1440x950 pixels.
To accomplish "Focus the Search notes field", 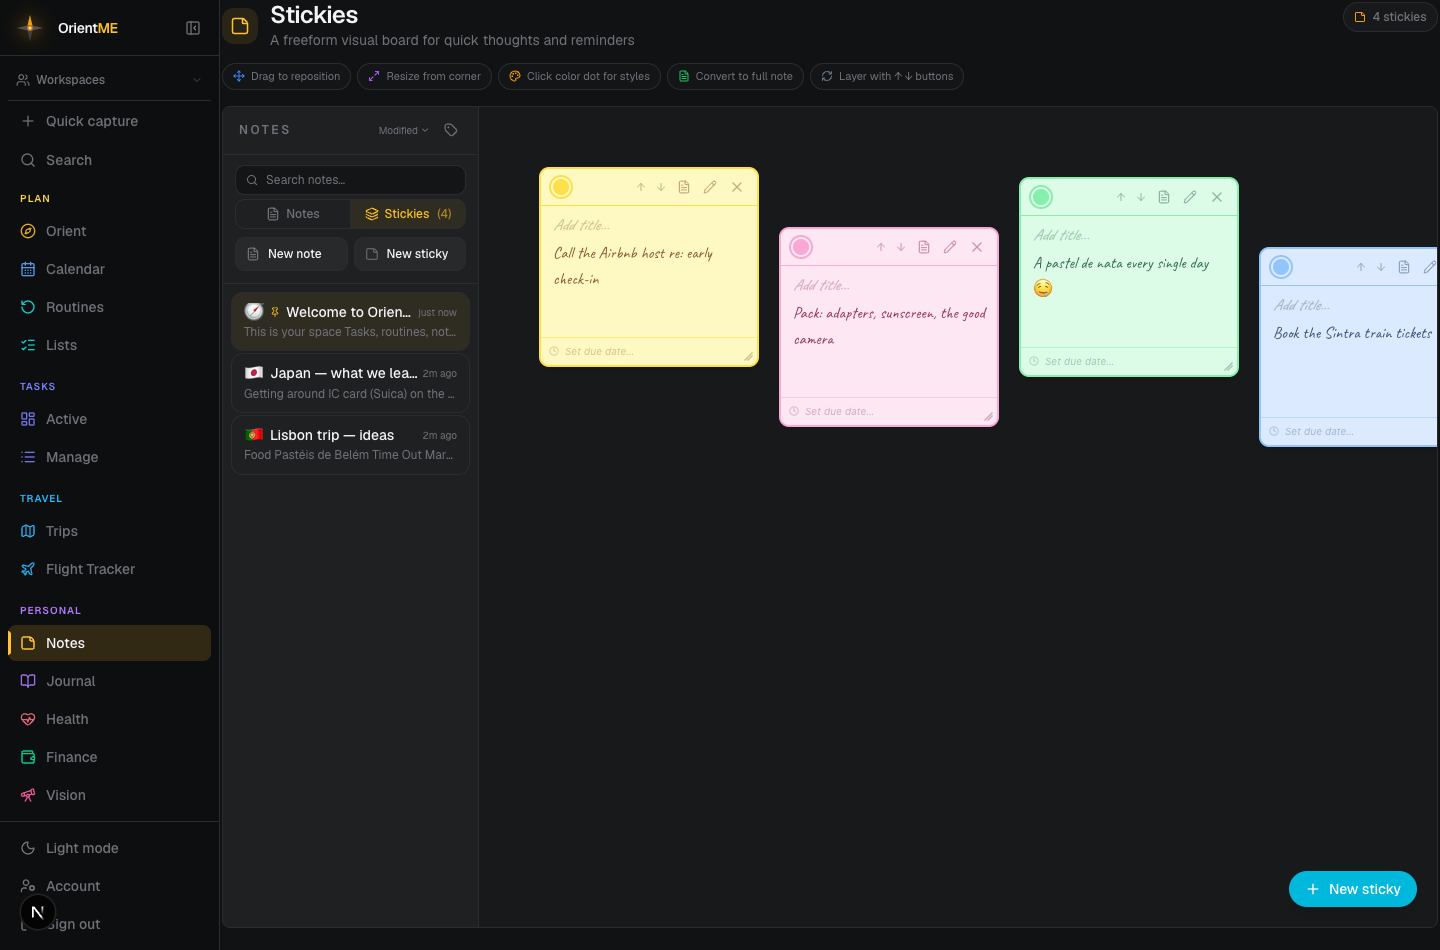I will coord(350,180).
